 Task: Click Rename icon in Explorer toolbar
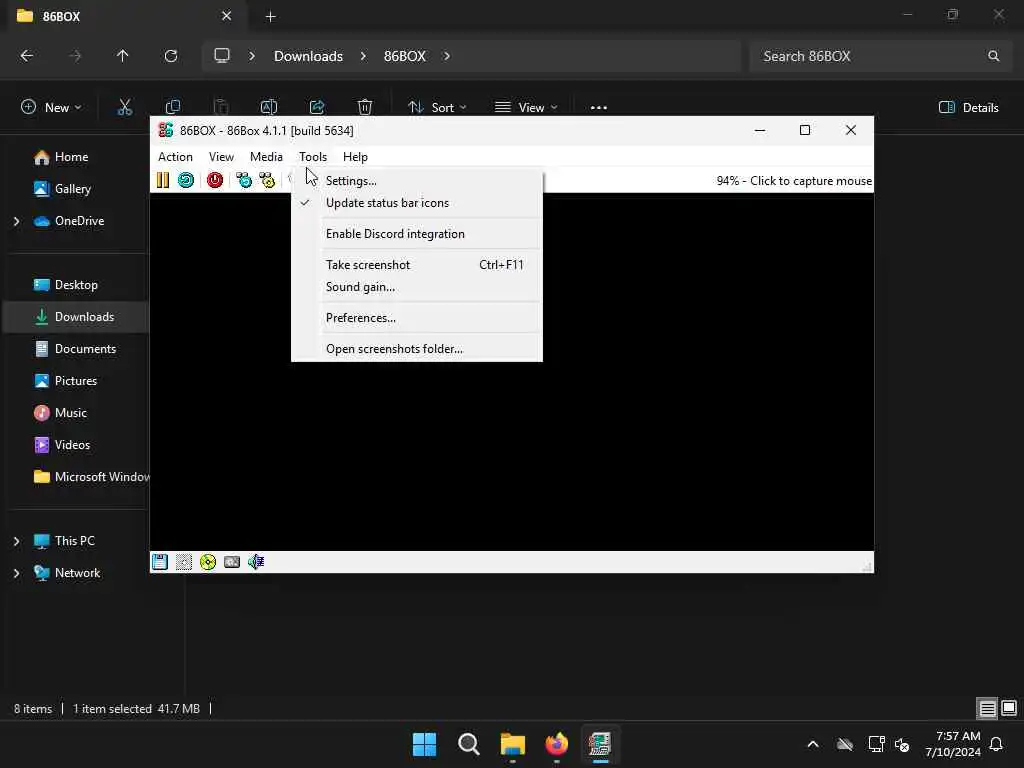(269, 107)
